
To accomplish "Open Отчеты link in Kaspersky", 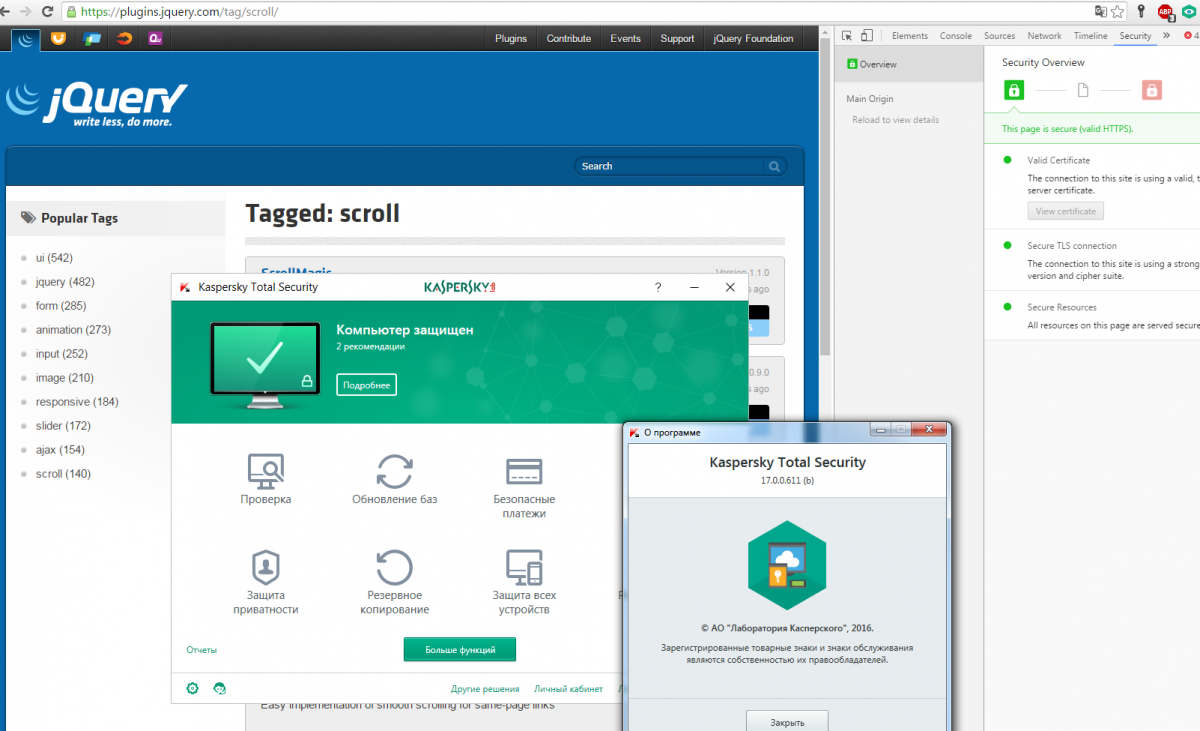I will click(x=201, y=650).
